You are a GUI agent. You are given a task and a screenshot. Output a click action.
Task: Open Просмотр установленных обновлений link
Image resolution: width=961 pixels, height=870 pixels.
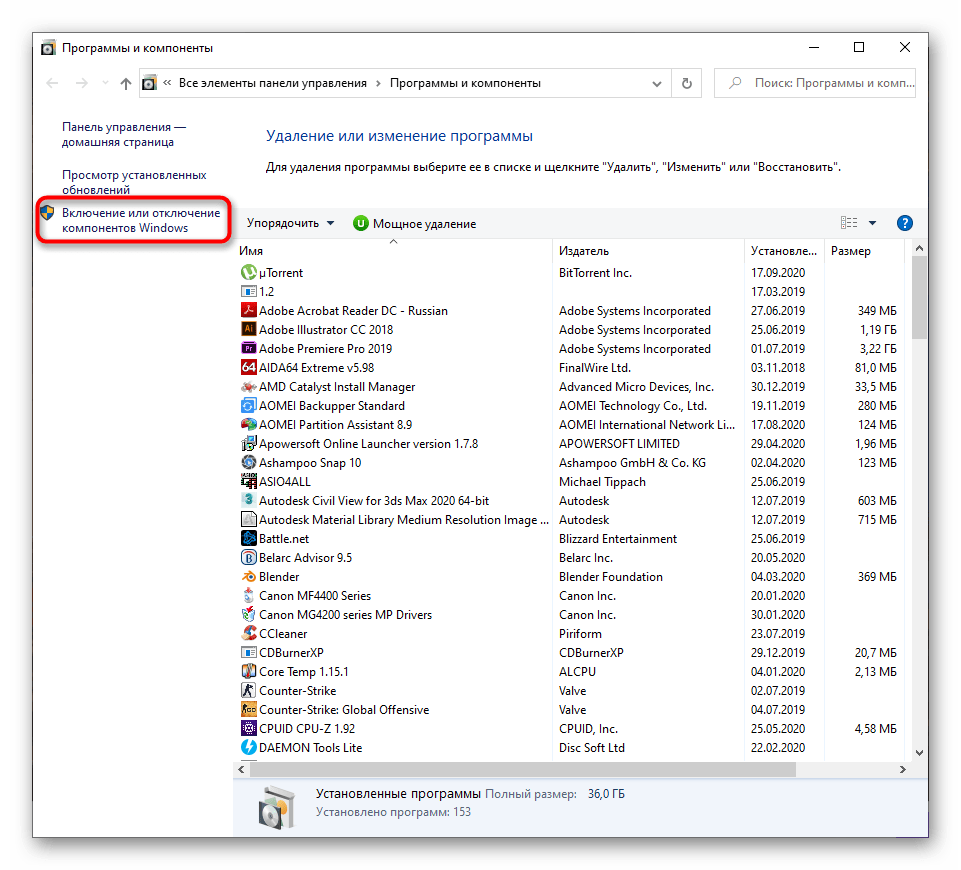(134, 182)
